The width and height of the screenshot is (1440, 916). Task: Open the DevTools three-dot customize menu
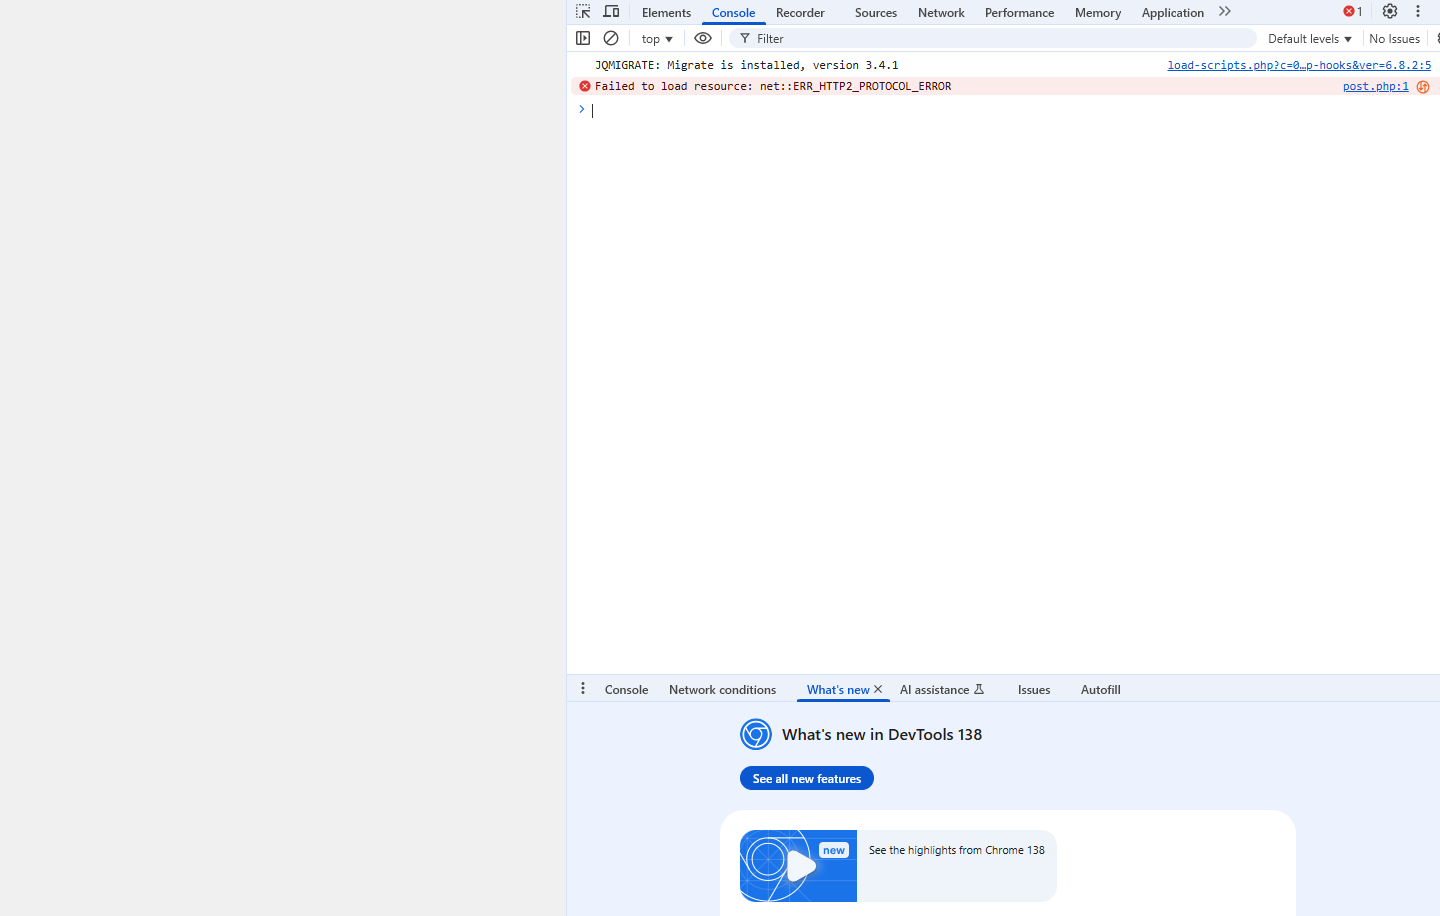pos(1417,12)
